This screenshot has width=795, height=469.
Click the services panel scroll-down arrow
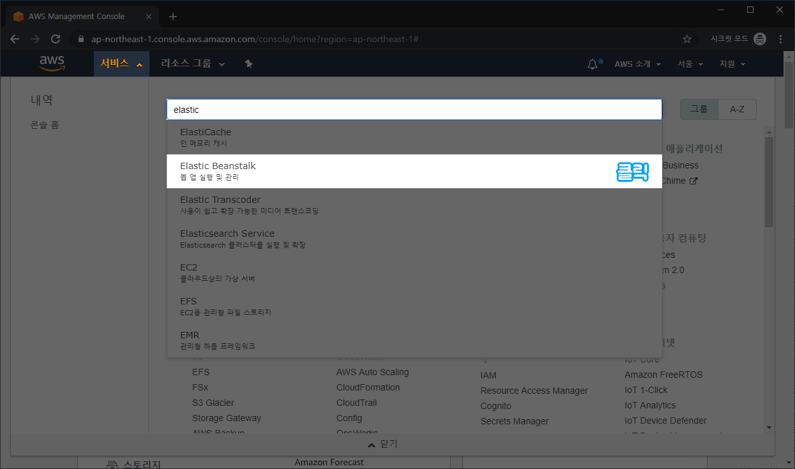coord(769,427)
